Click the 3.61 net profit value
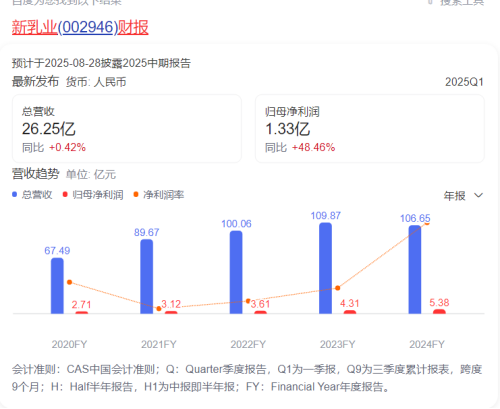This screenshot has height=409, width=500. tap(260, 304)
